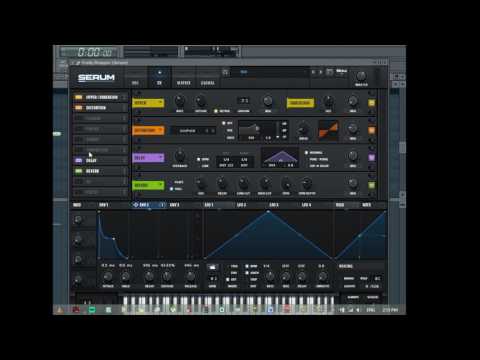This screenshot has height=360, width=480.
Task: Select Normal delay mode
Action: point(313,153)
